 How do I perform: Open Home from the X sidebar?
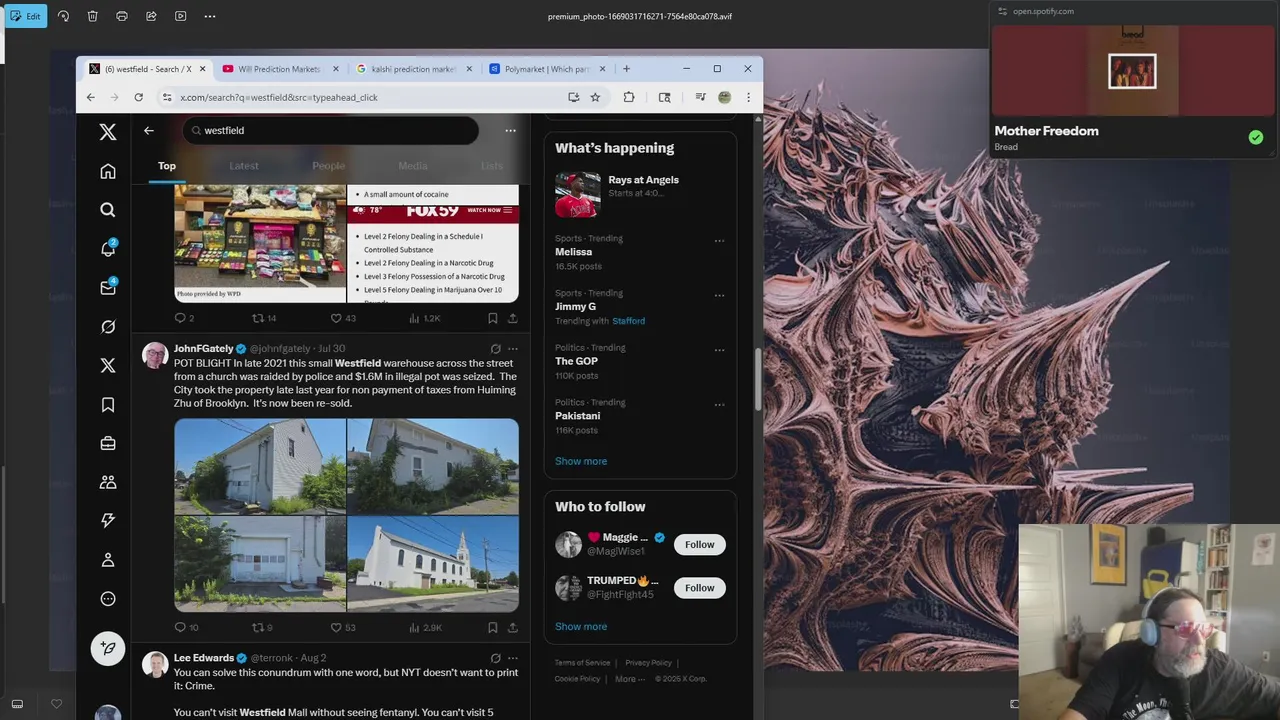[108, 171]
